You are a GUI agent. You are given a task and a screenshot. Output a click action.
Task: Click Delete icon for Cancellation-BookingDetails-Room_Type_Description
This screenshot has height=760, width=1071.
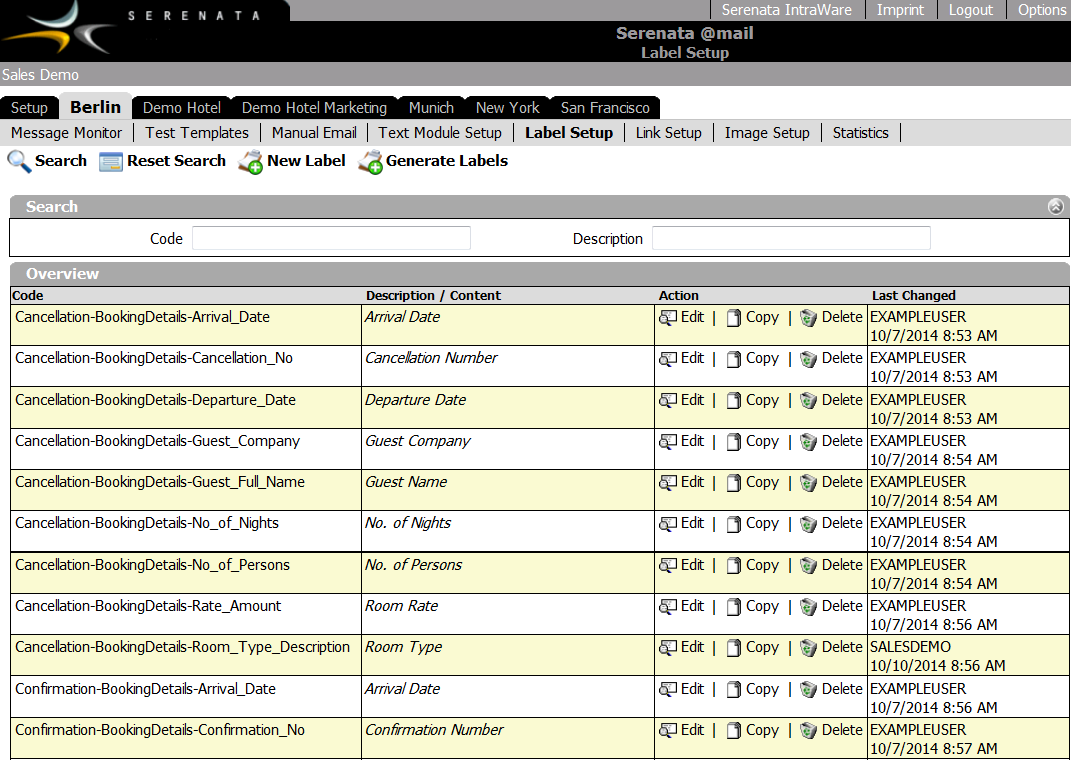808,648
